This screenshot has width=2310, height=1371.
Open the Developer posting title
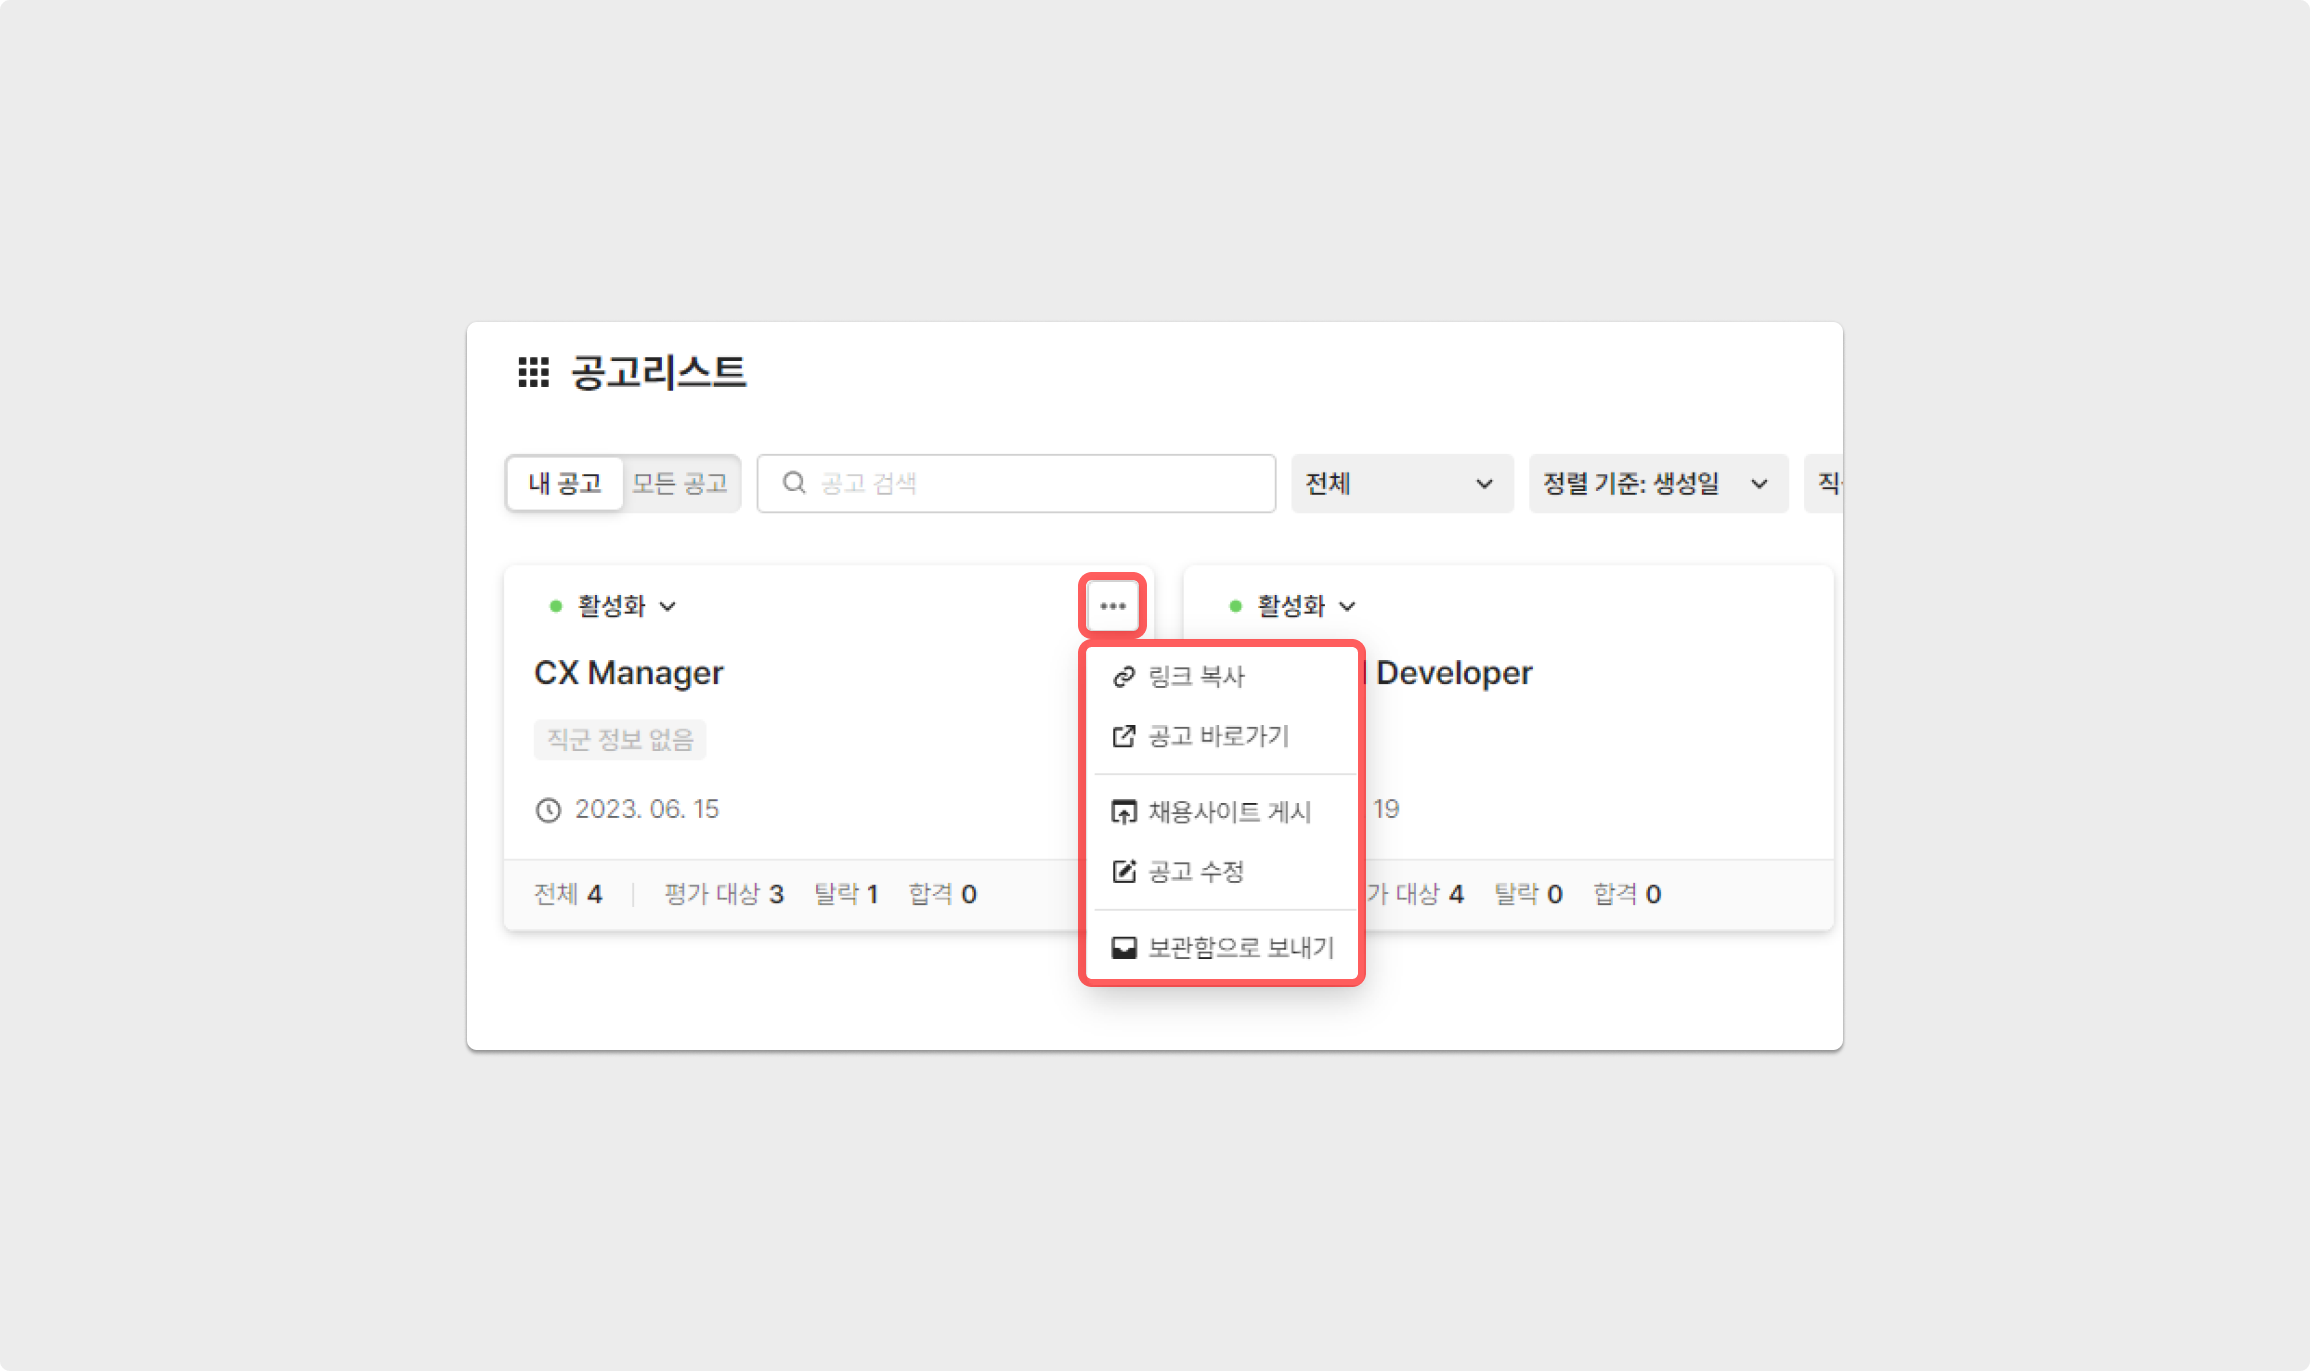coord(1453,673)
